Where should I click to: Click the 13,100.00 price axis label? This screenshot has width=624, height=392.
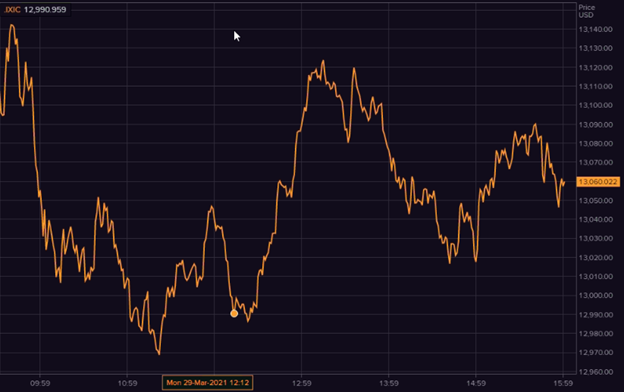point(595,105)
